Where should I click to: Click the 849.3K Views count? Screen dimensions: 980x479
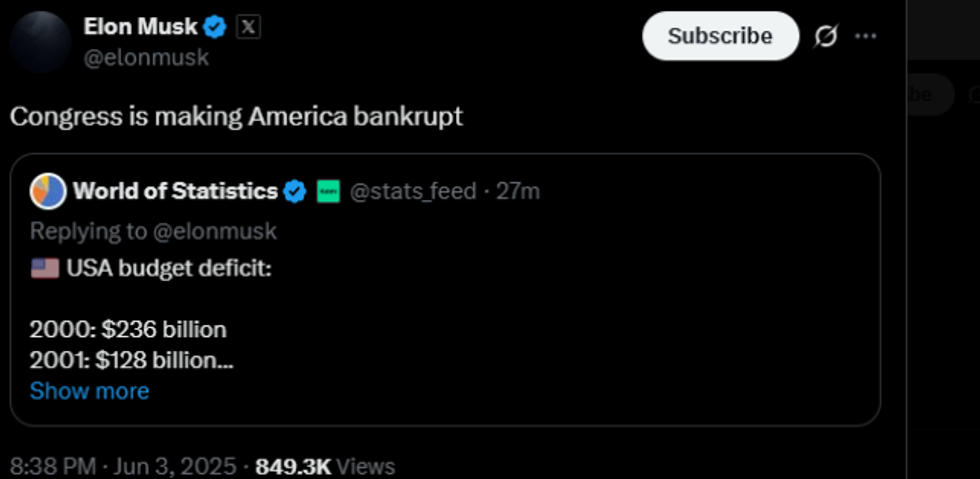tap(325, 466)
